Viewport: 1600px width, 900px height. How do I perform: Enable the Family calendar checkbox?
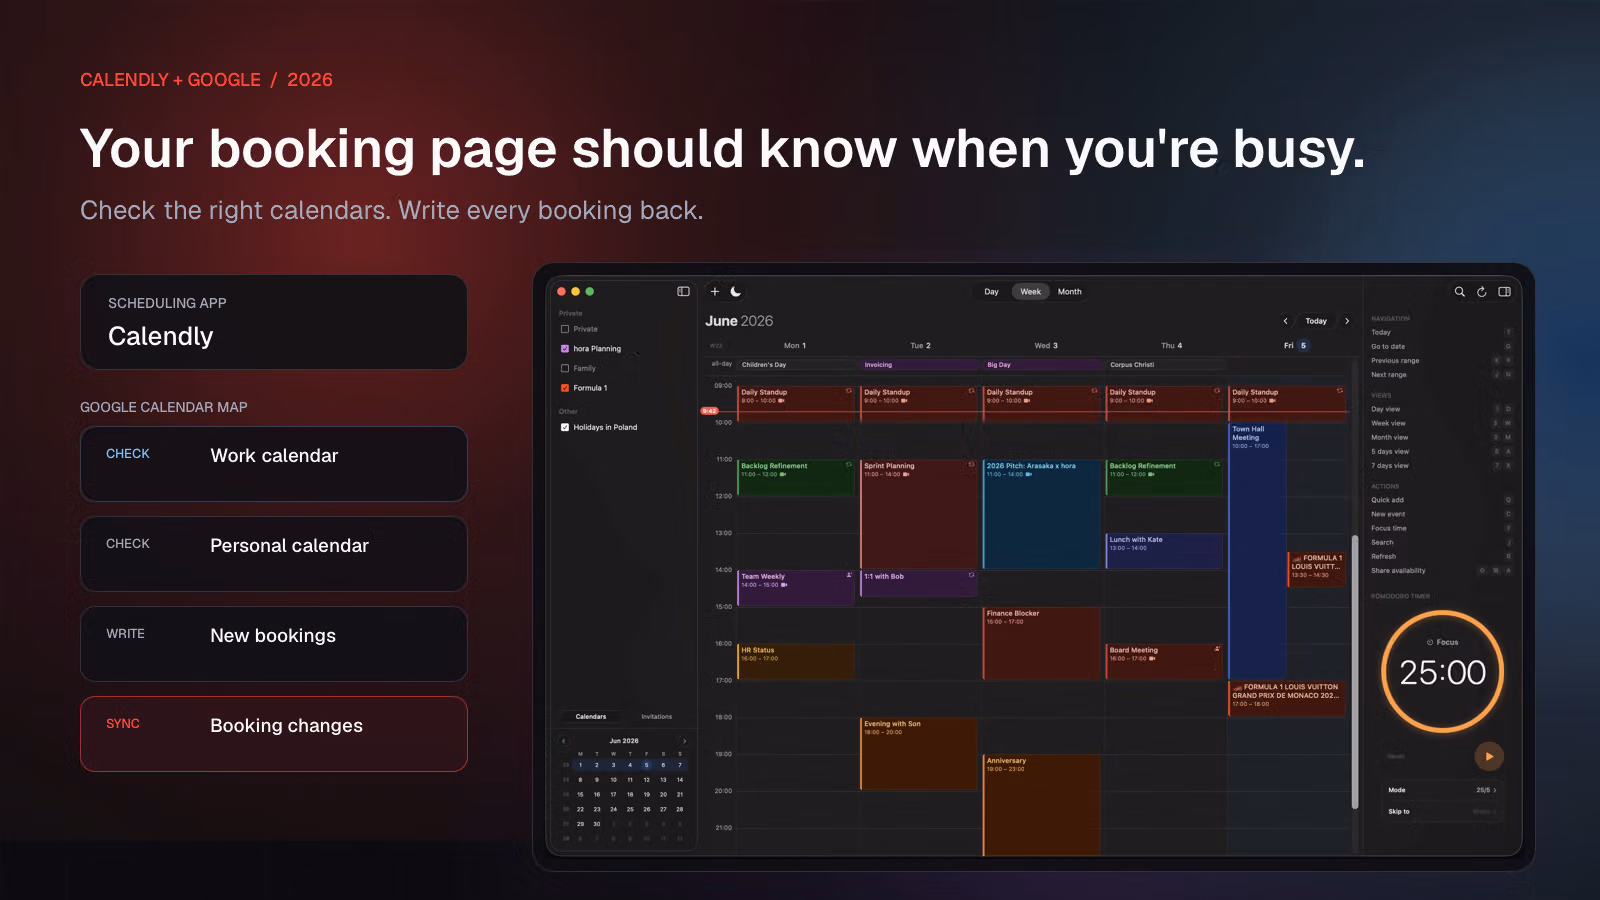click(565, 368)
